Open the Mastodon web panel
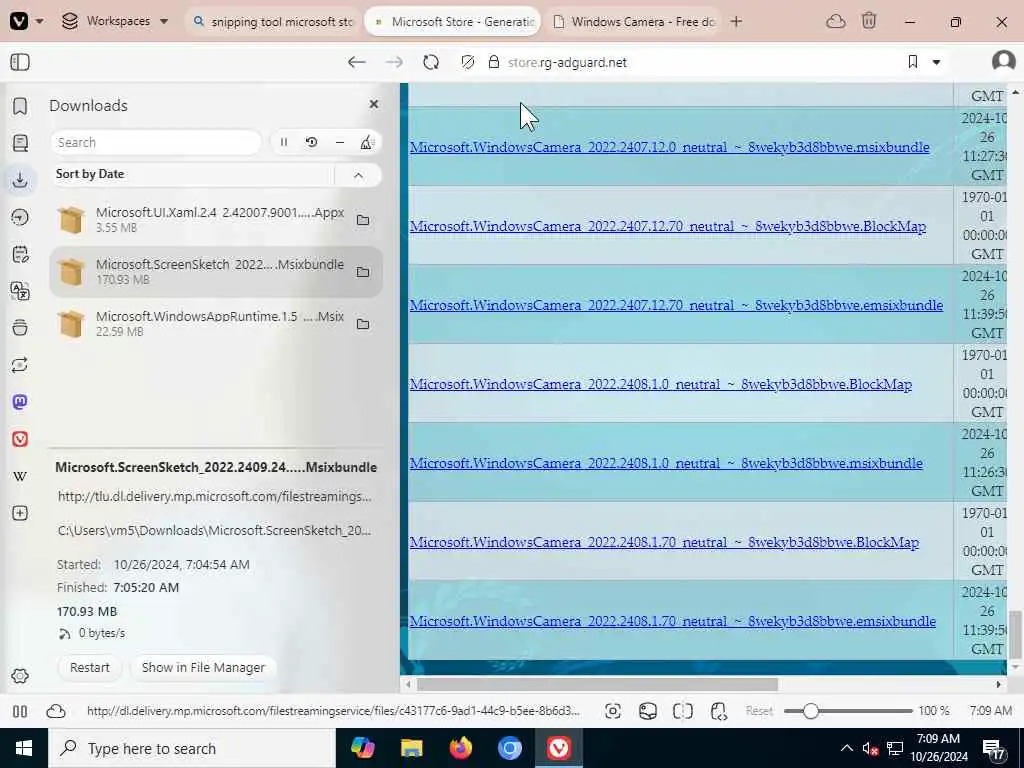Screen dimensions: 1024x768 point(20,402)
